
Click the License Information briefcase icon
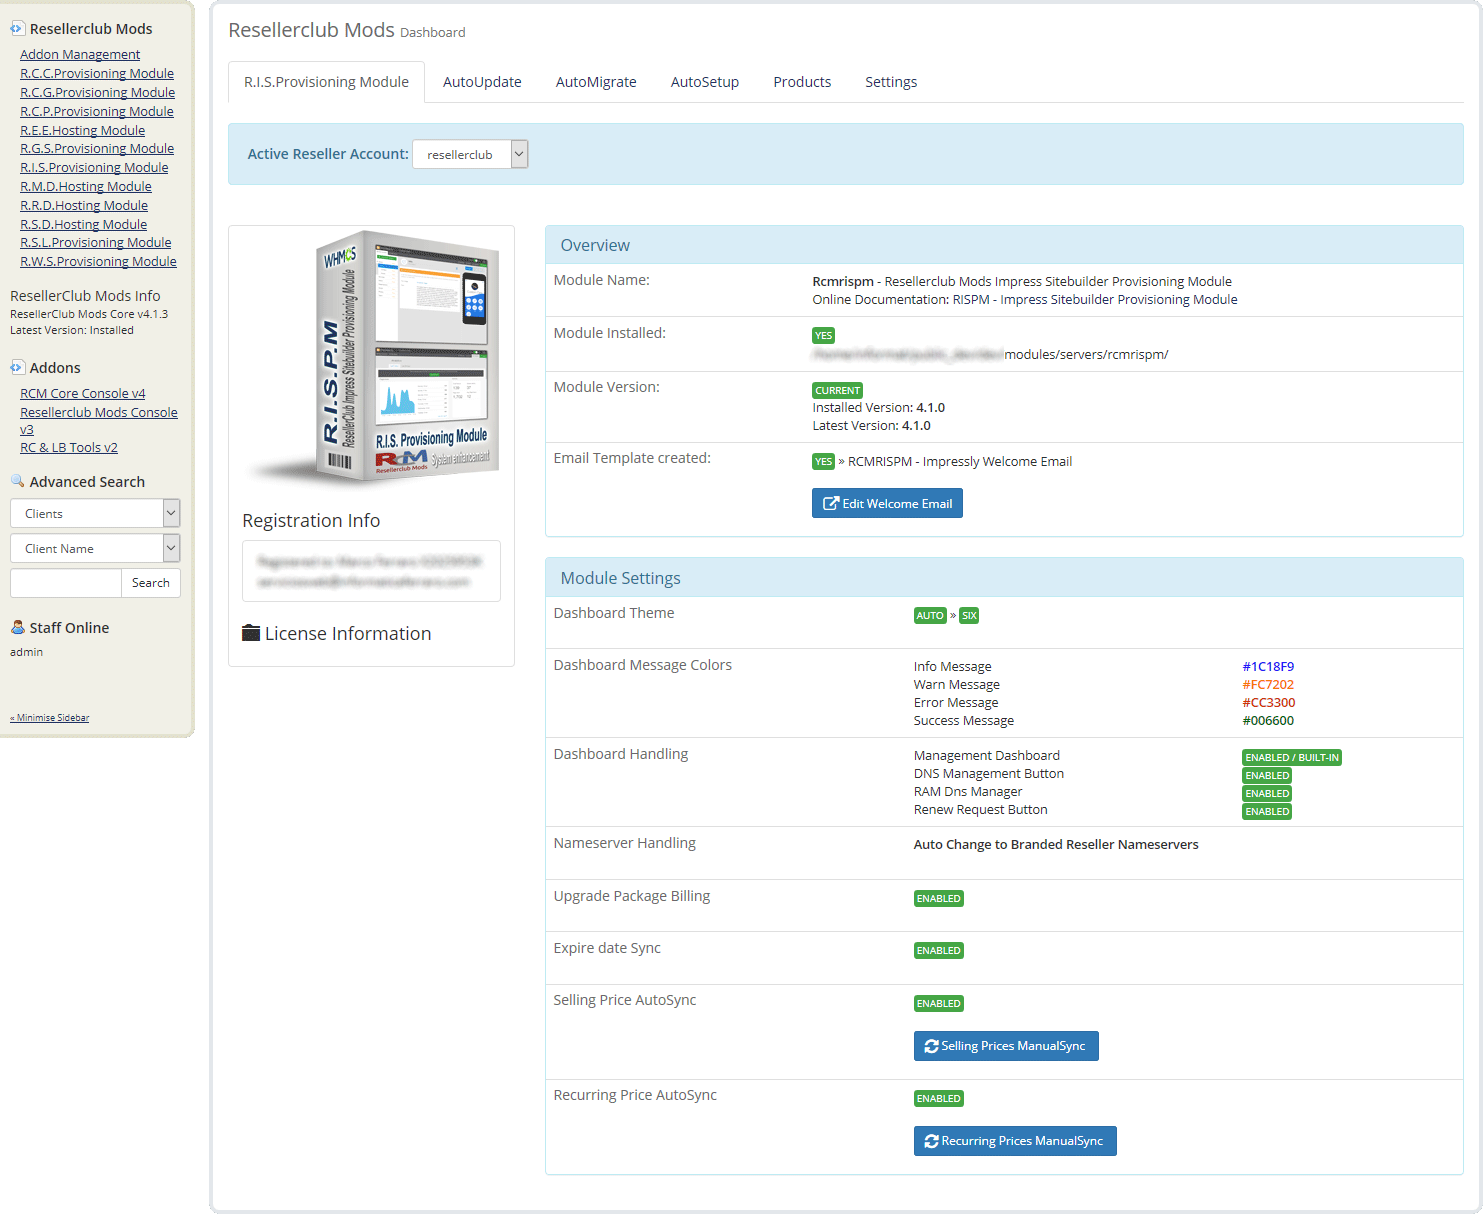tap(251, 633)
